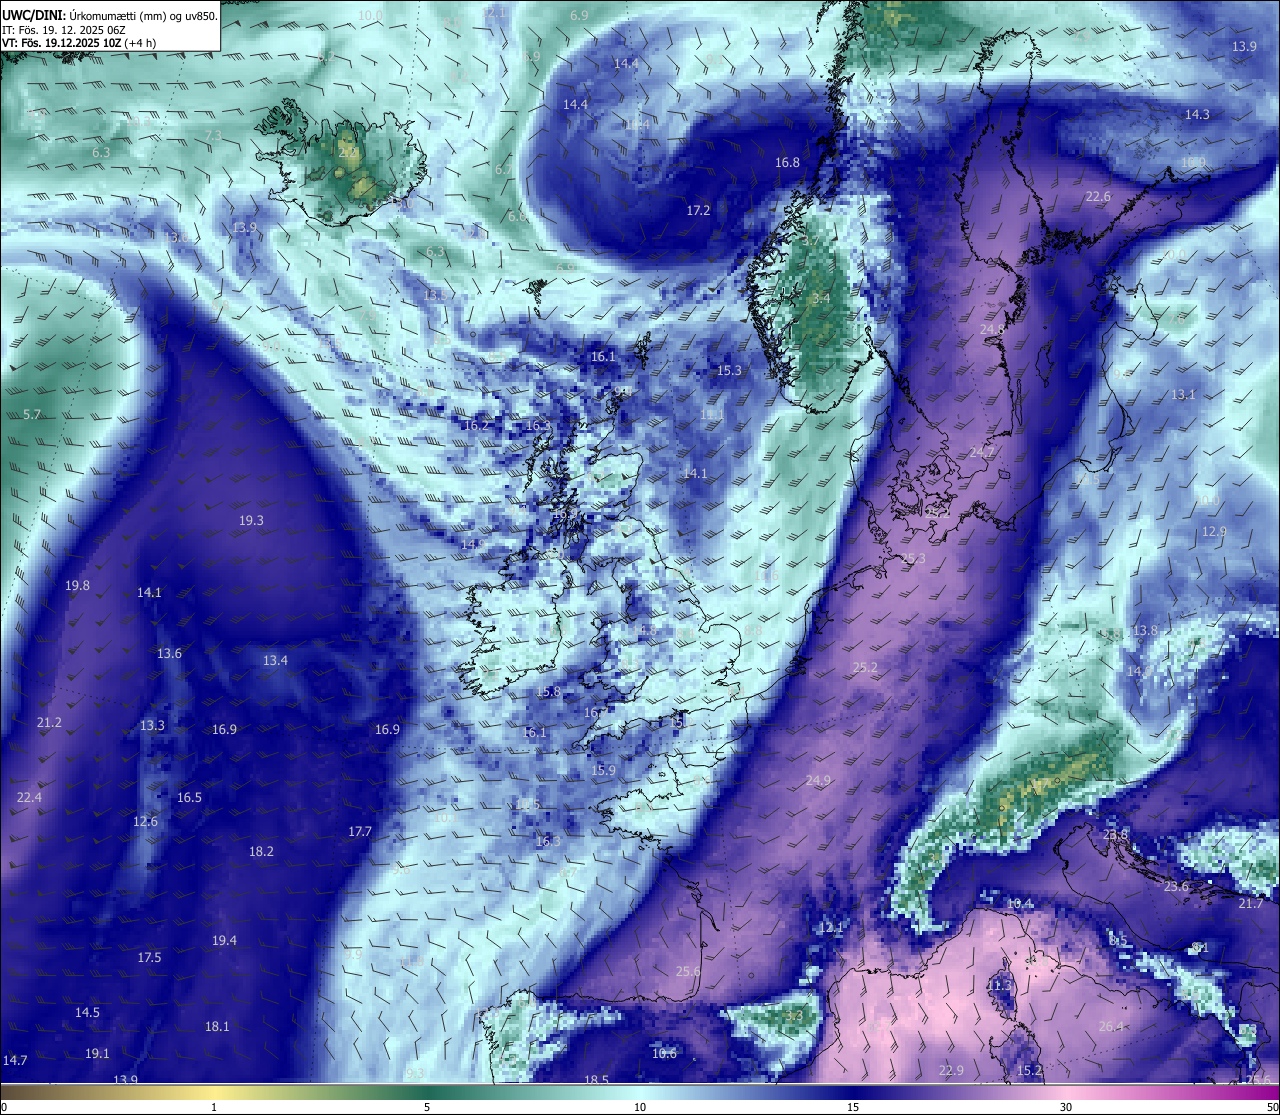Click the 16.8 value near Norway's coast
This screenshot has height=1115, width=1280.
787,162
